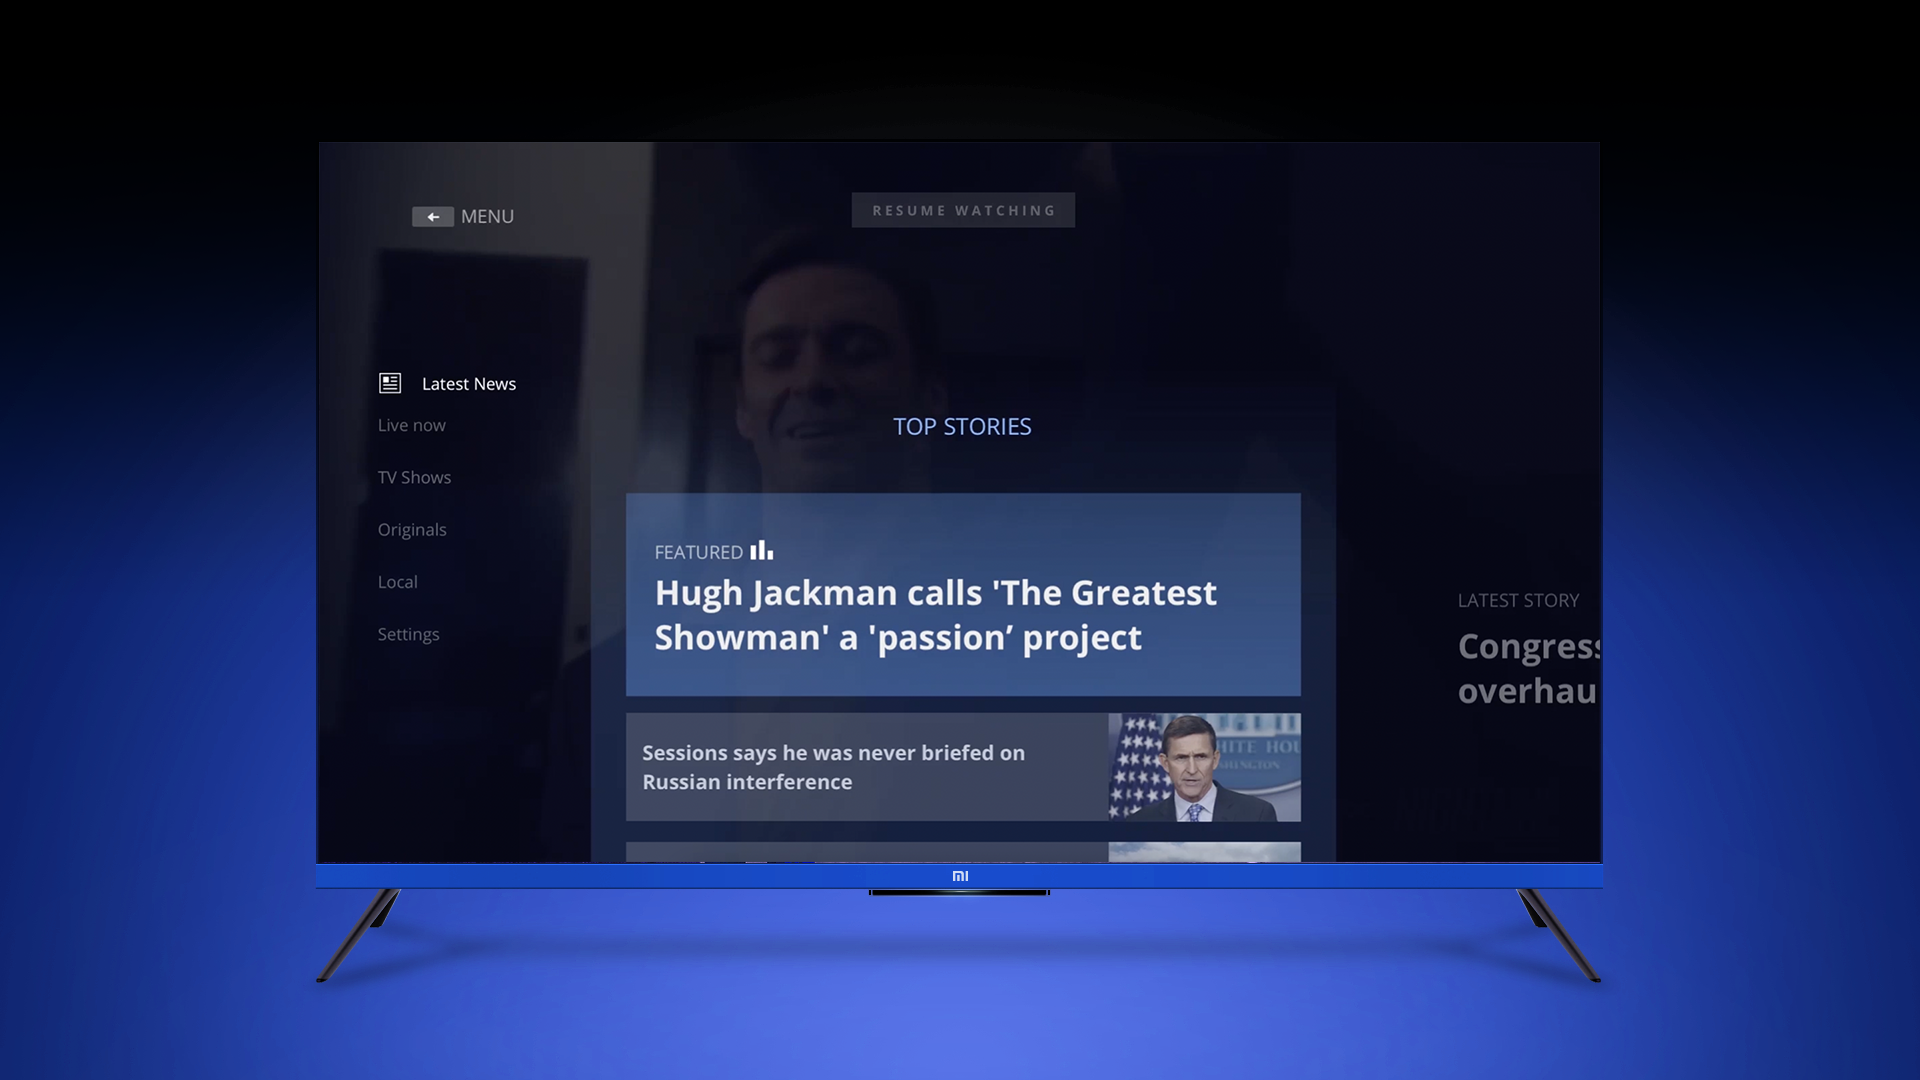Open the Congress overhaul latest story headline
This screenshot has height=1080, width=1920.
(1527, 668)
